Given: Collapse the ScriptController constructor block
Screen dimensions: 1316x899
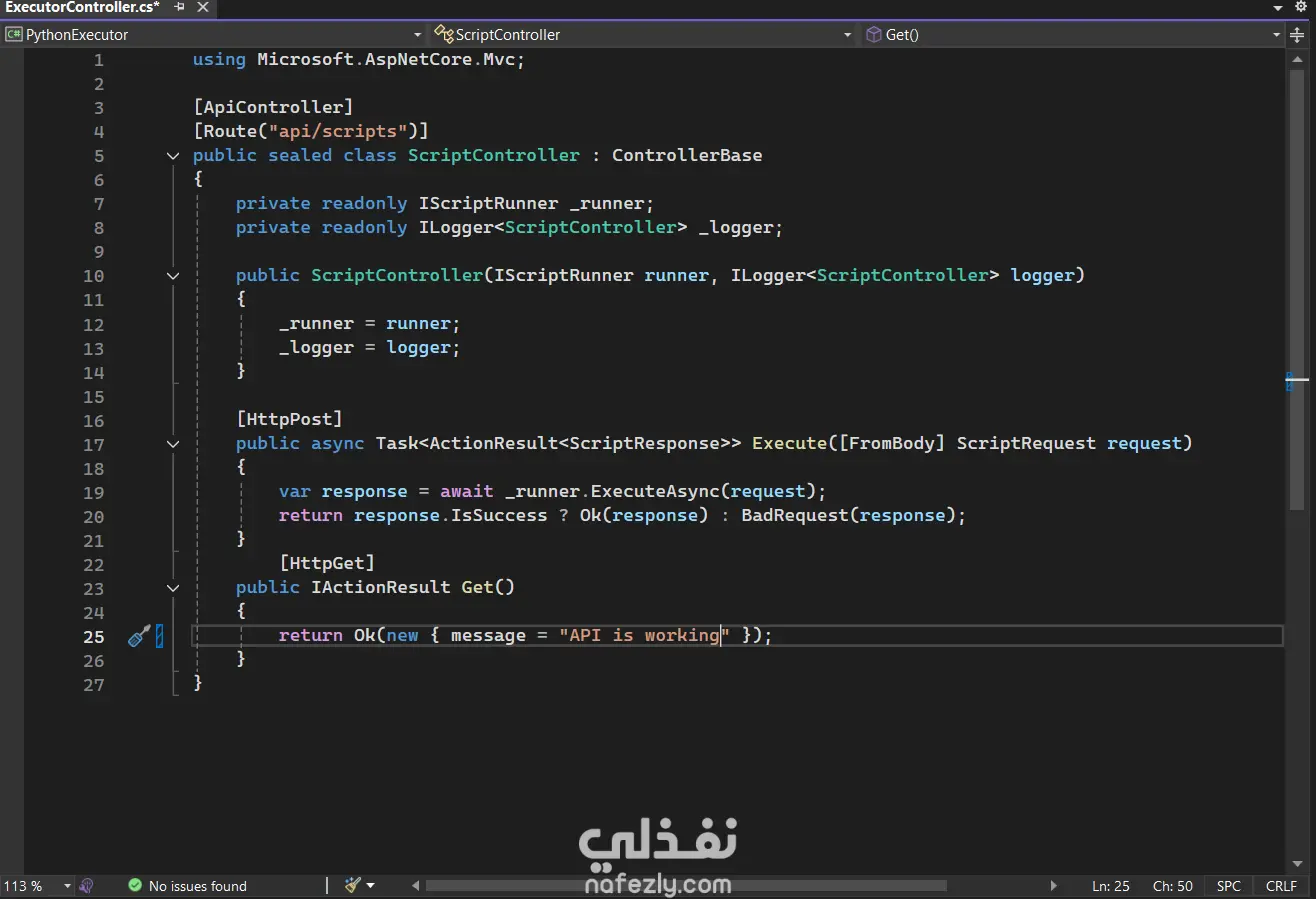Looking at the screenshot, I should (173, 276).
